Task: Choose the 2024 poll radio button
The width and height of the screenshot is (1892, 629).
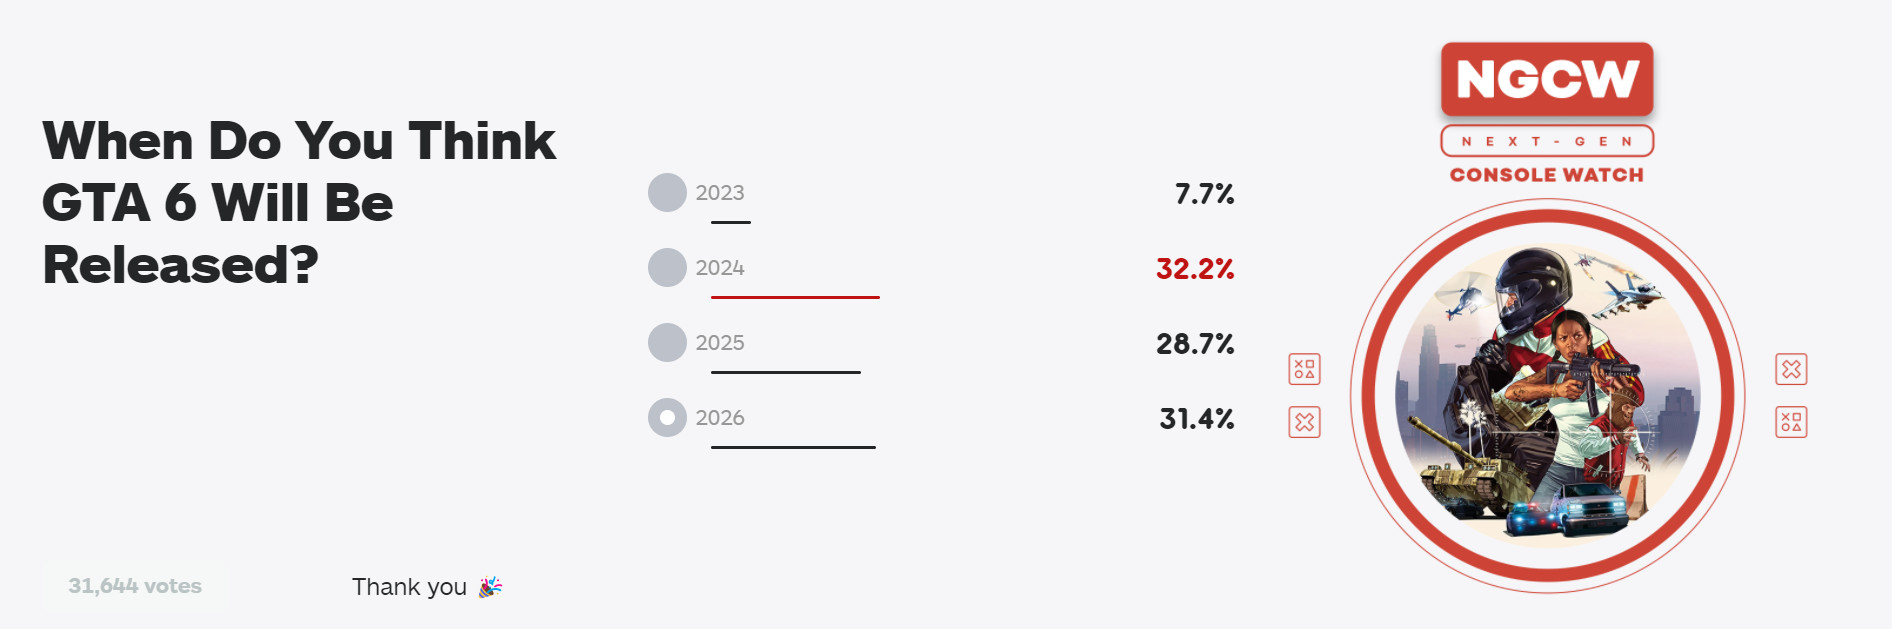Action: [667, 268]
